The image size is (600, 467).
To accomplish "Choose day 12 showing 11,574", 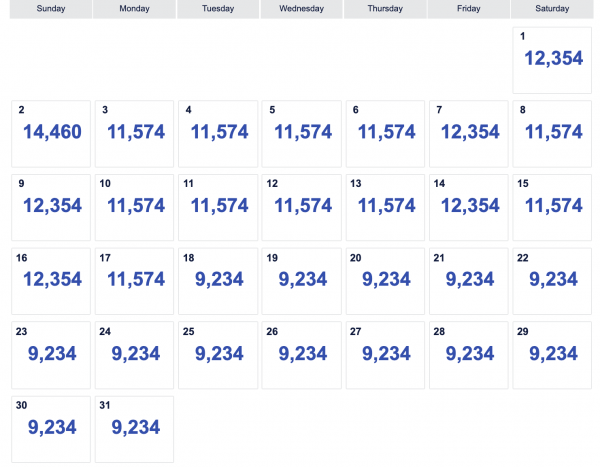I will [302, 206].
